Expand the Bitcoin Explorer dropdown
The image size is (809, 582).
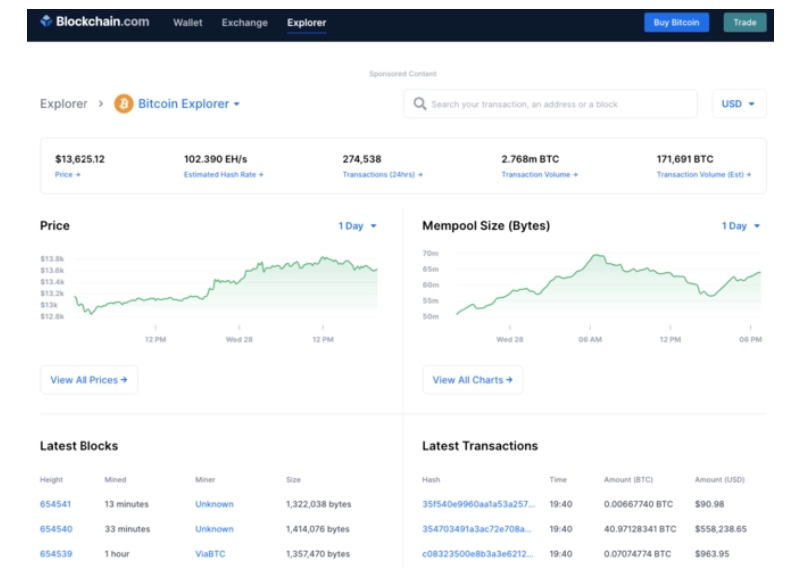click(188, 104)
